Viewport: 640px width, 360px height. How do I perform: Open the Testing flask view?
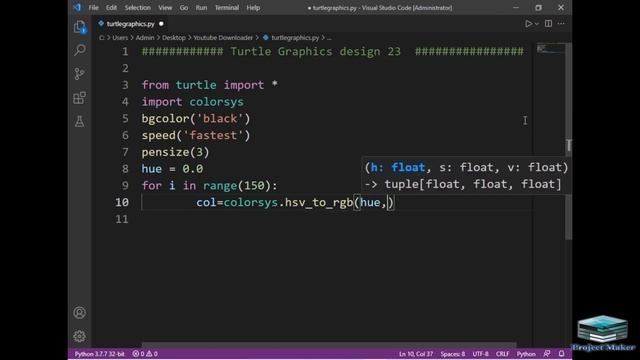pyautogui.click(x=80, y=121)
